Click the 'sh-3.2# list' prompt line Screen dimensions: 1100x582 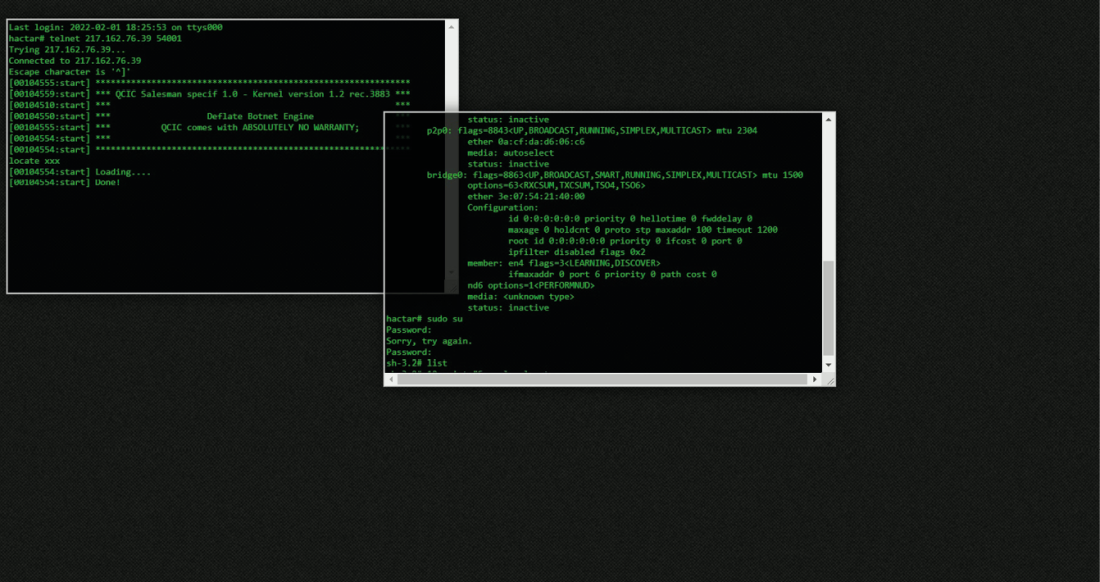416,363
